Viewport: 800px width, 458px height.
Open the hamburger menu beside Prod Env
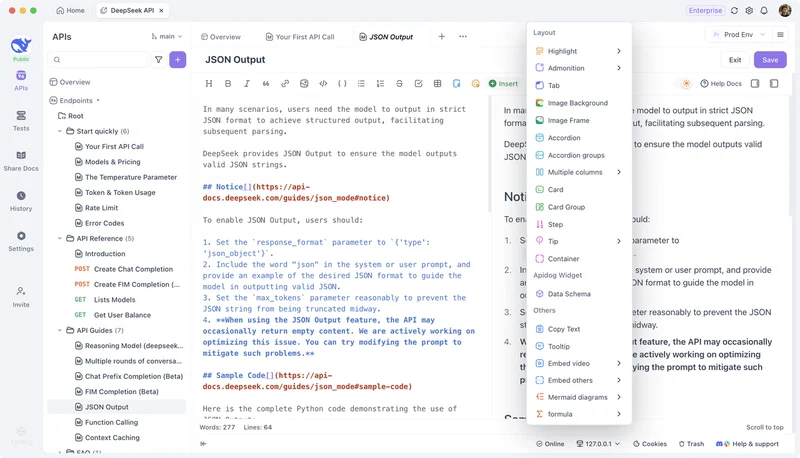pyautogui.click(x=780, y=35)
